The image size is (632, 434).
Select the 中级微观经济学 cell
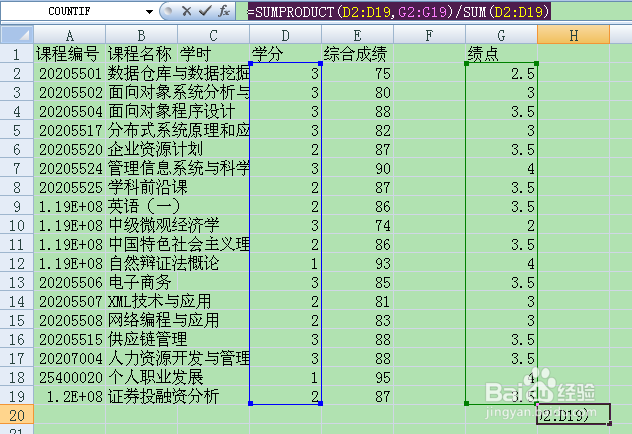tap(141, 225)
